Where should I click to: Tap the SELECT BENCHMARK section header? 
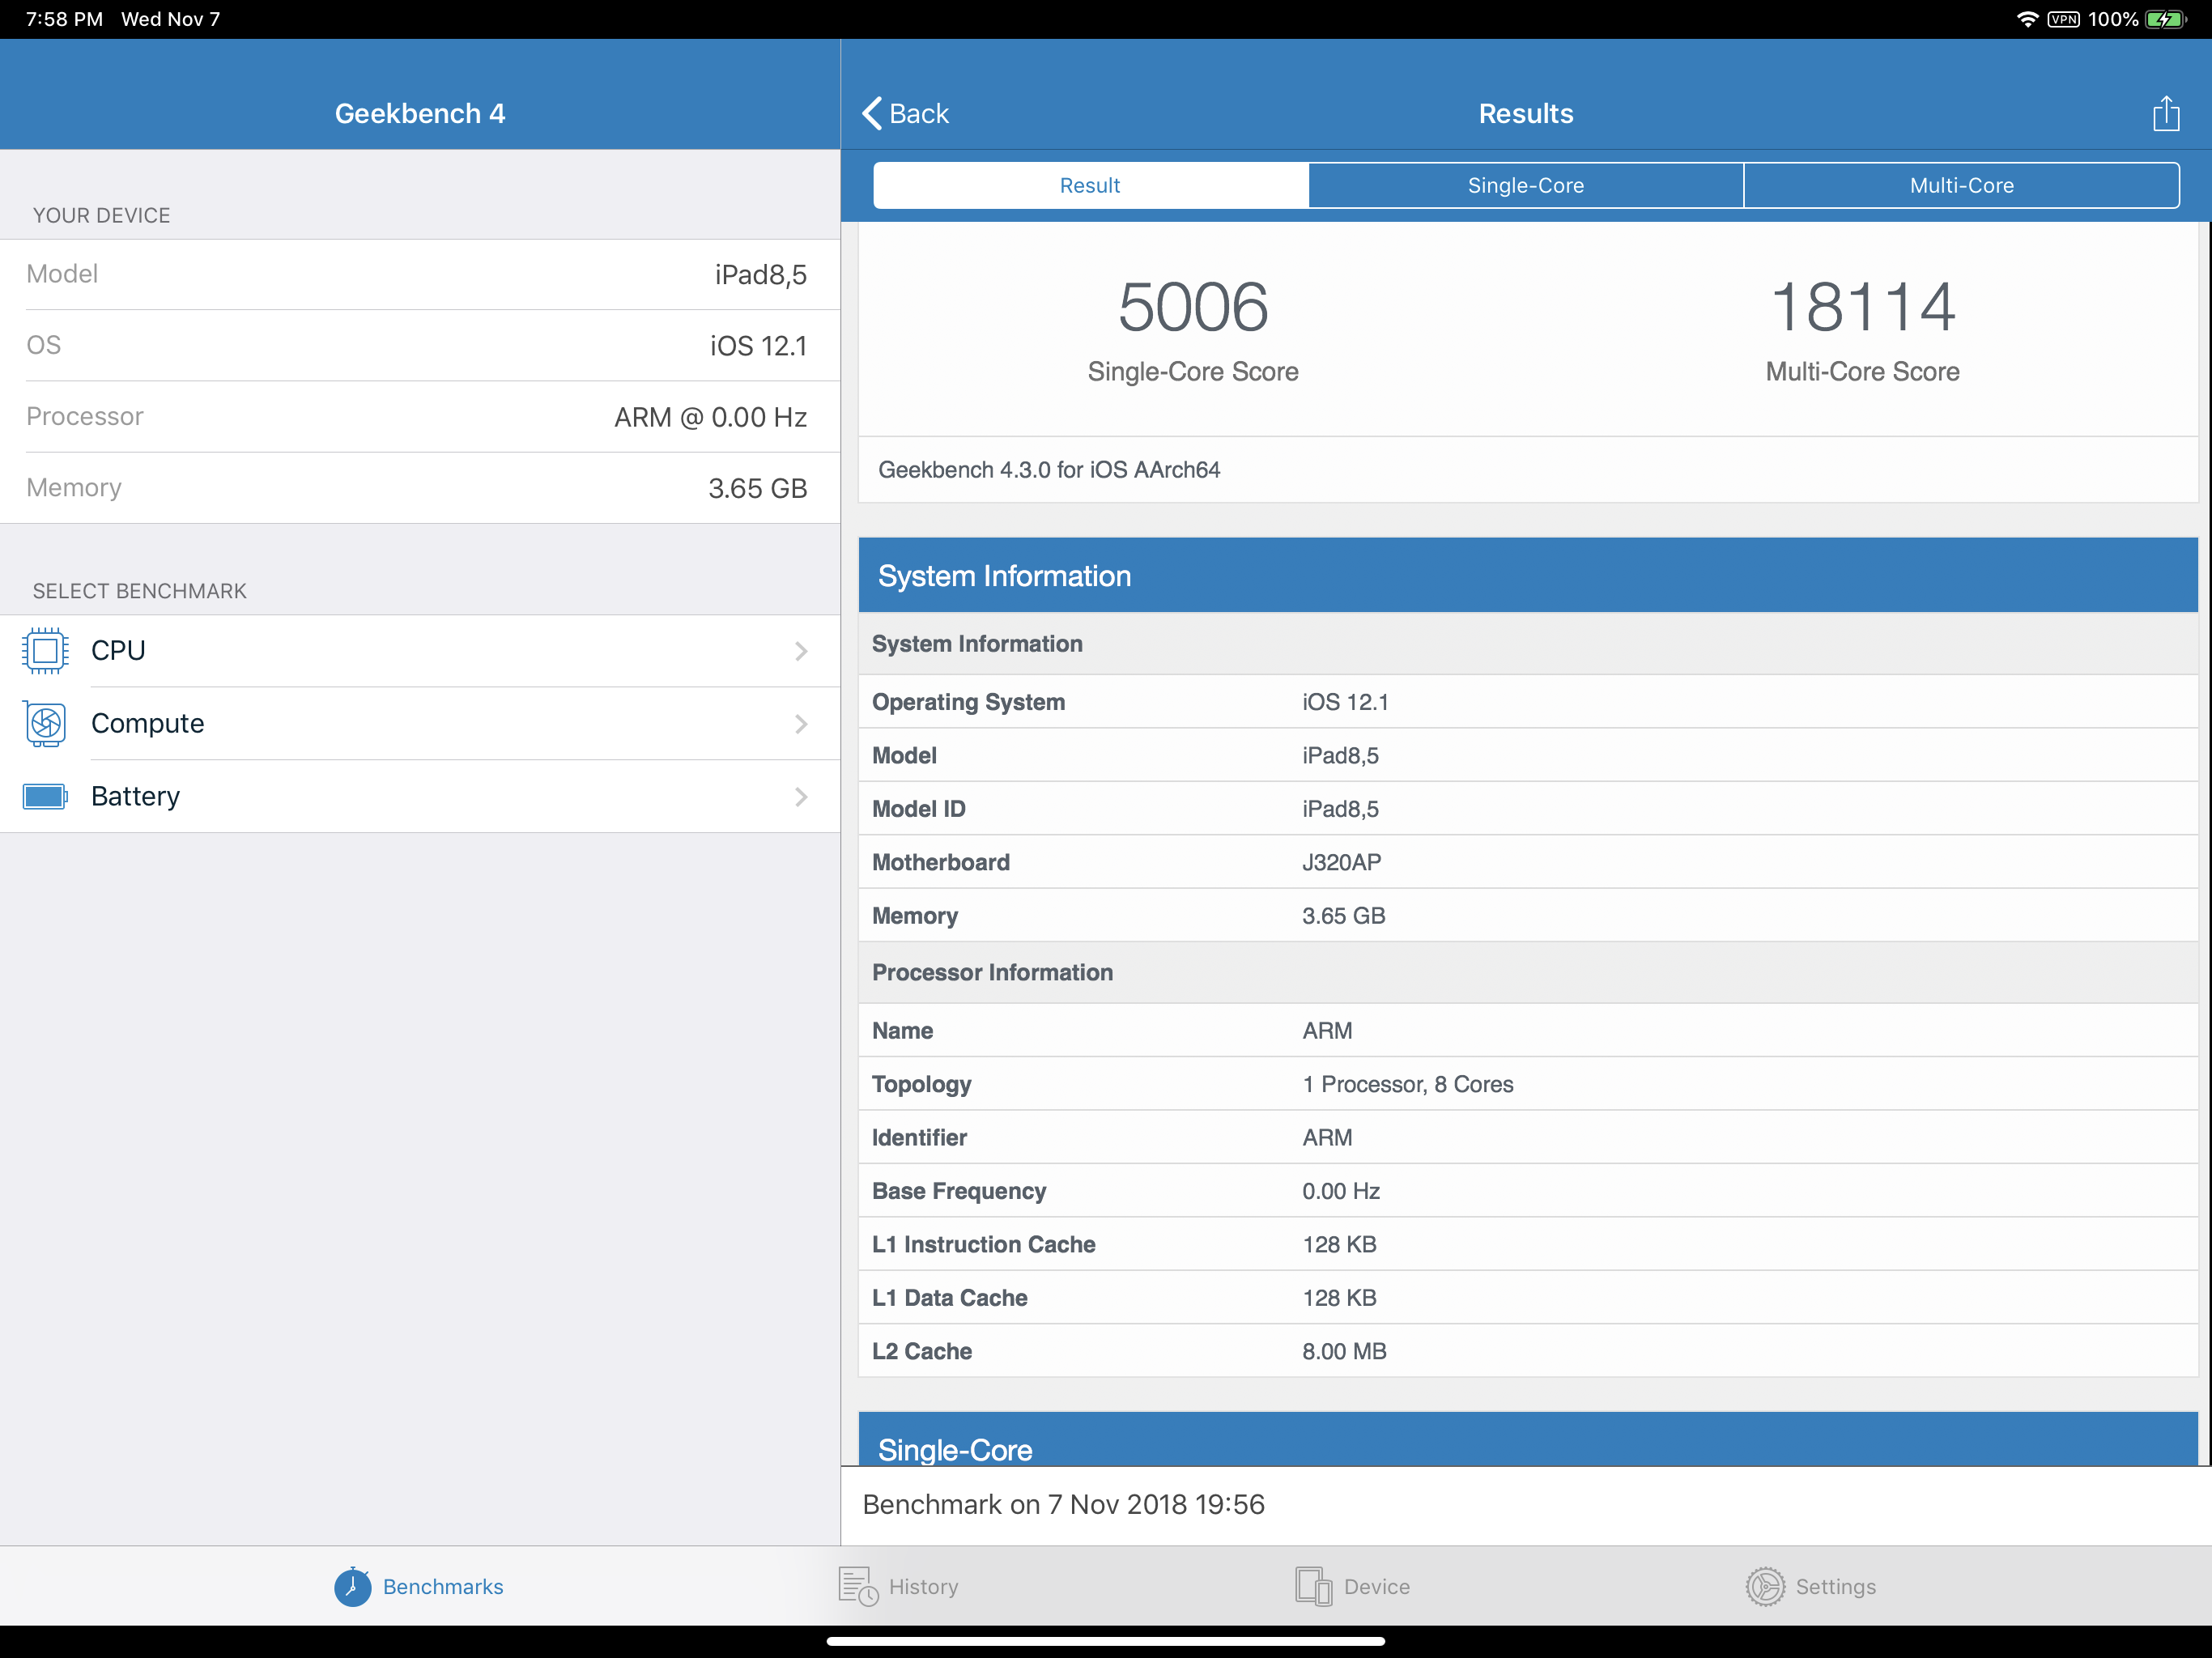[139, 591]
